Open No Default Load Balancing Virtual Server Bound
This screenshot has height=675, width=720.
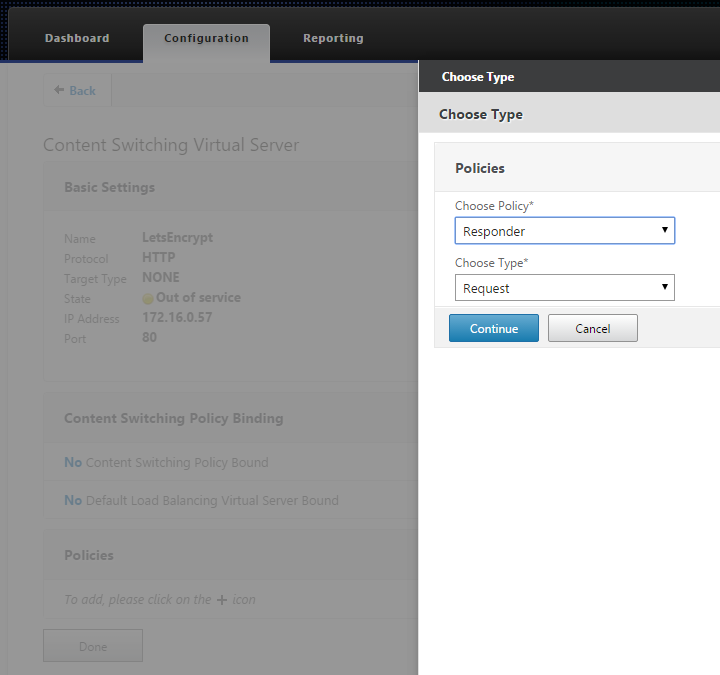pyautogui.click(x=201, y=500)
